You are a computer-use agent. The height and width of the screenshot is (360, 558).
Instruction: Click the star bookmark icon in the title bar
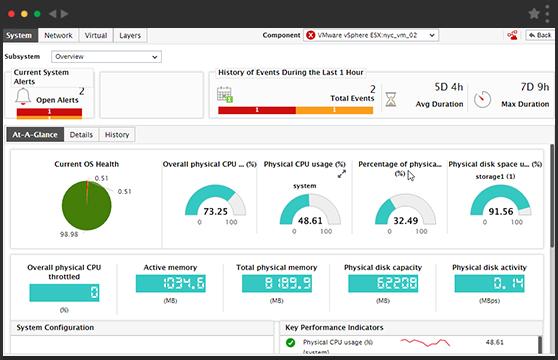[x=534, y=14]
